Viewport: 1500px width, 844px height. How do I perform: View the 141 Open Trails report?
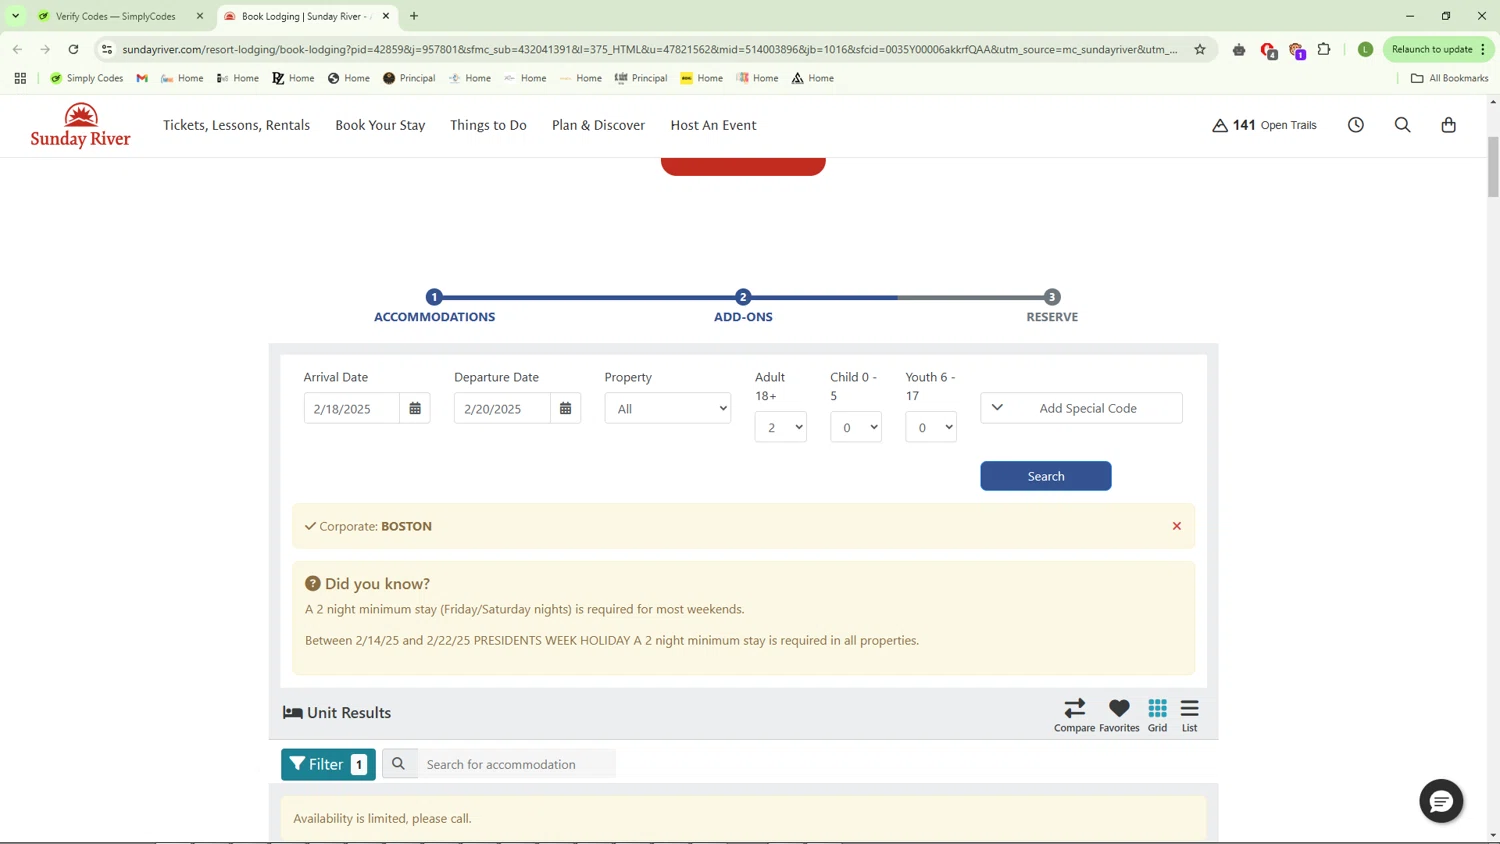click(1264, 125)
